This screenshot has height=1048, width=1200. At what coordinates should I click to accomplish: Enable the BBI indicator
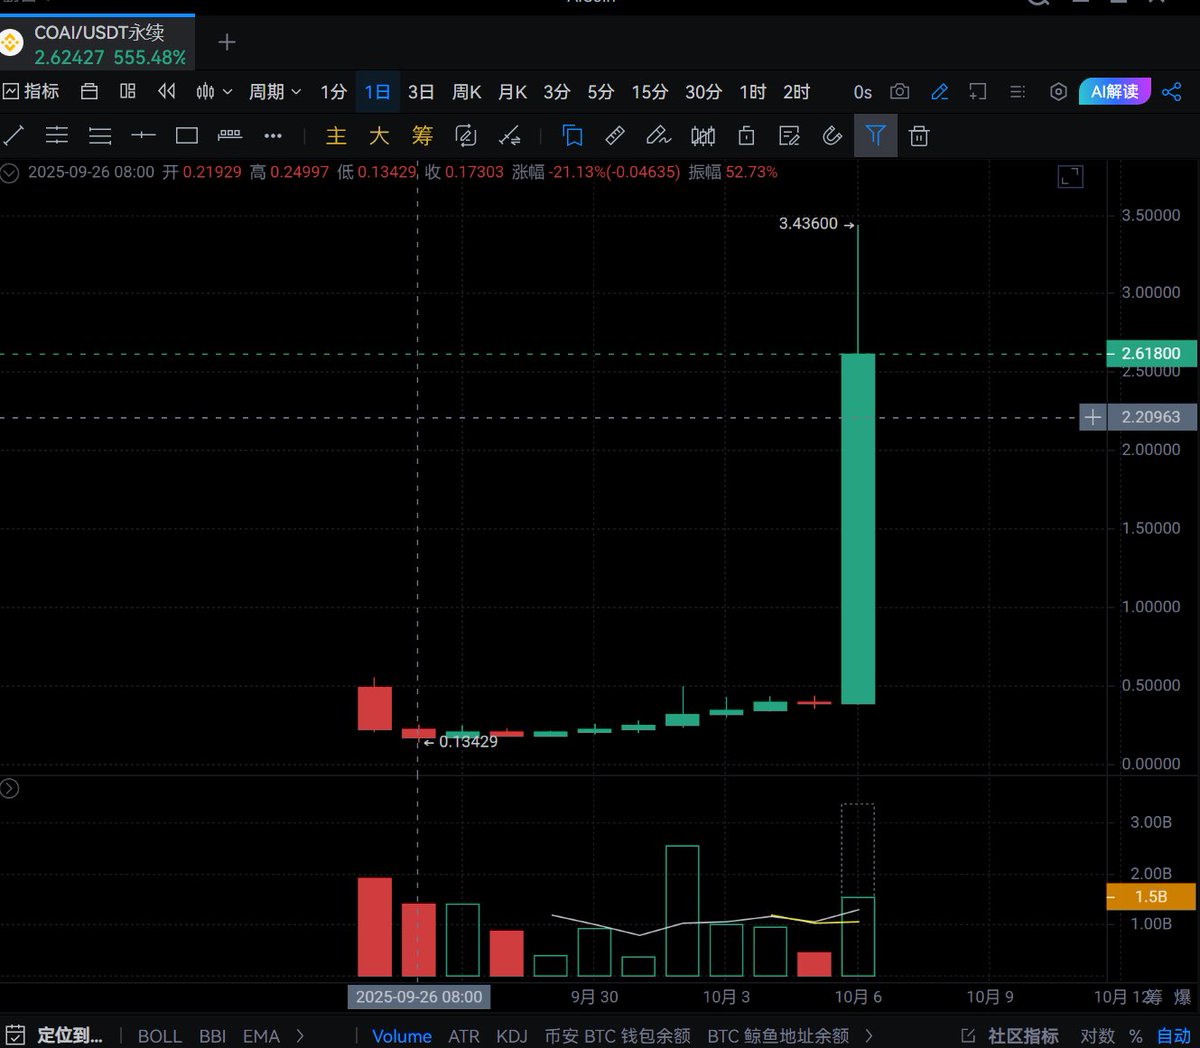click(x=212, y=1036)
